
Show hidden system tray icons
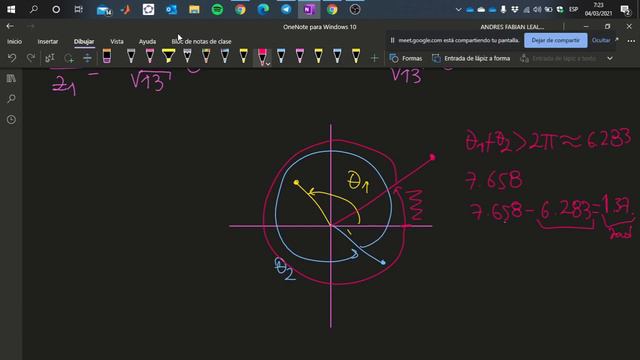coord(458,9)
